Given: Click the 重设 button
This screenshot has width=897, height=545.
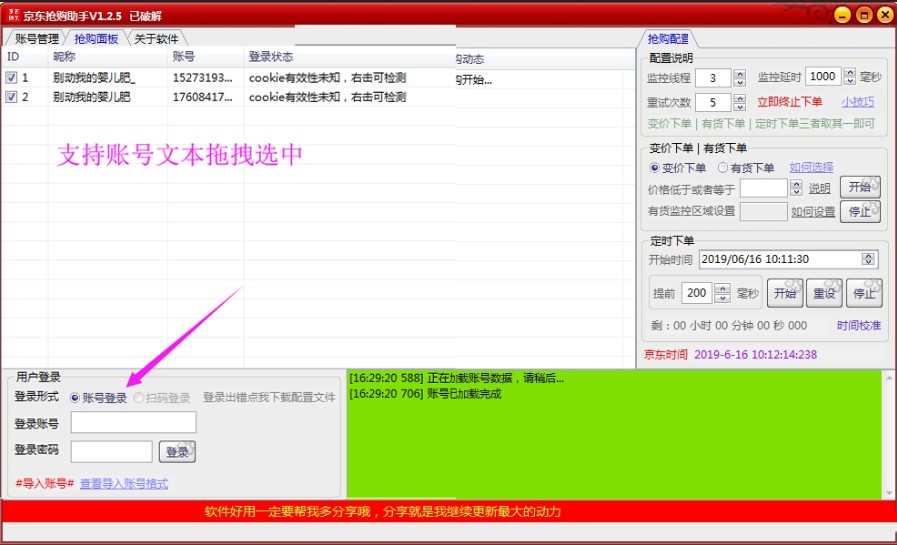Looking at the screenshot, I should click(824, 293).
